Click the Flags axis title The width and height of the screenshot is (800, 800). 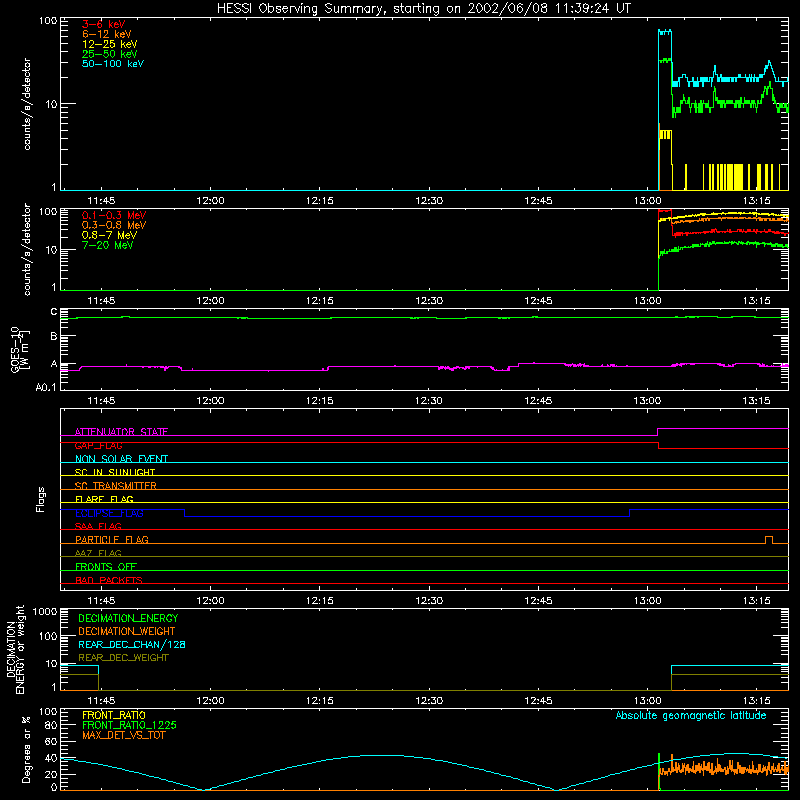[x=41, y=499]
